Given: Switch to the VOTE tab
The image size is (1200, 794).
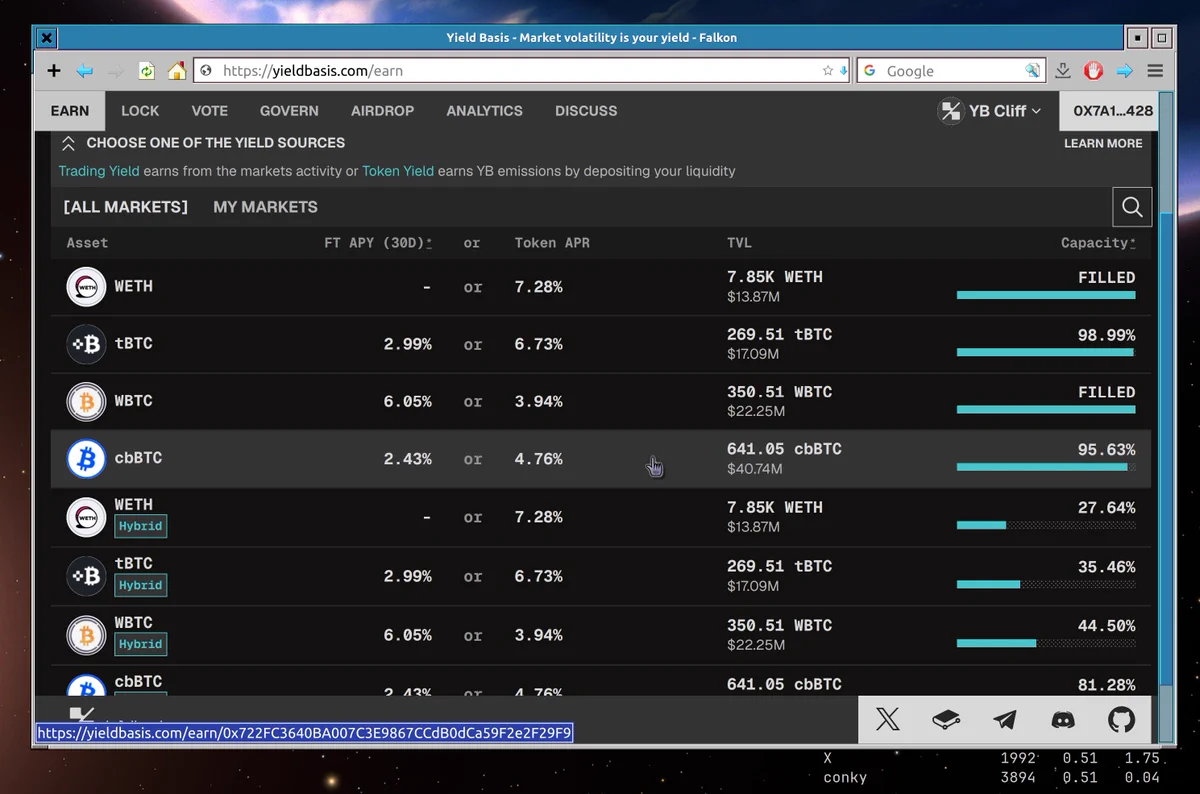Looking at the screenshot, I should click(210, 111).
